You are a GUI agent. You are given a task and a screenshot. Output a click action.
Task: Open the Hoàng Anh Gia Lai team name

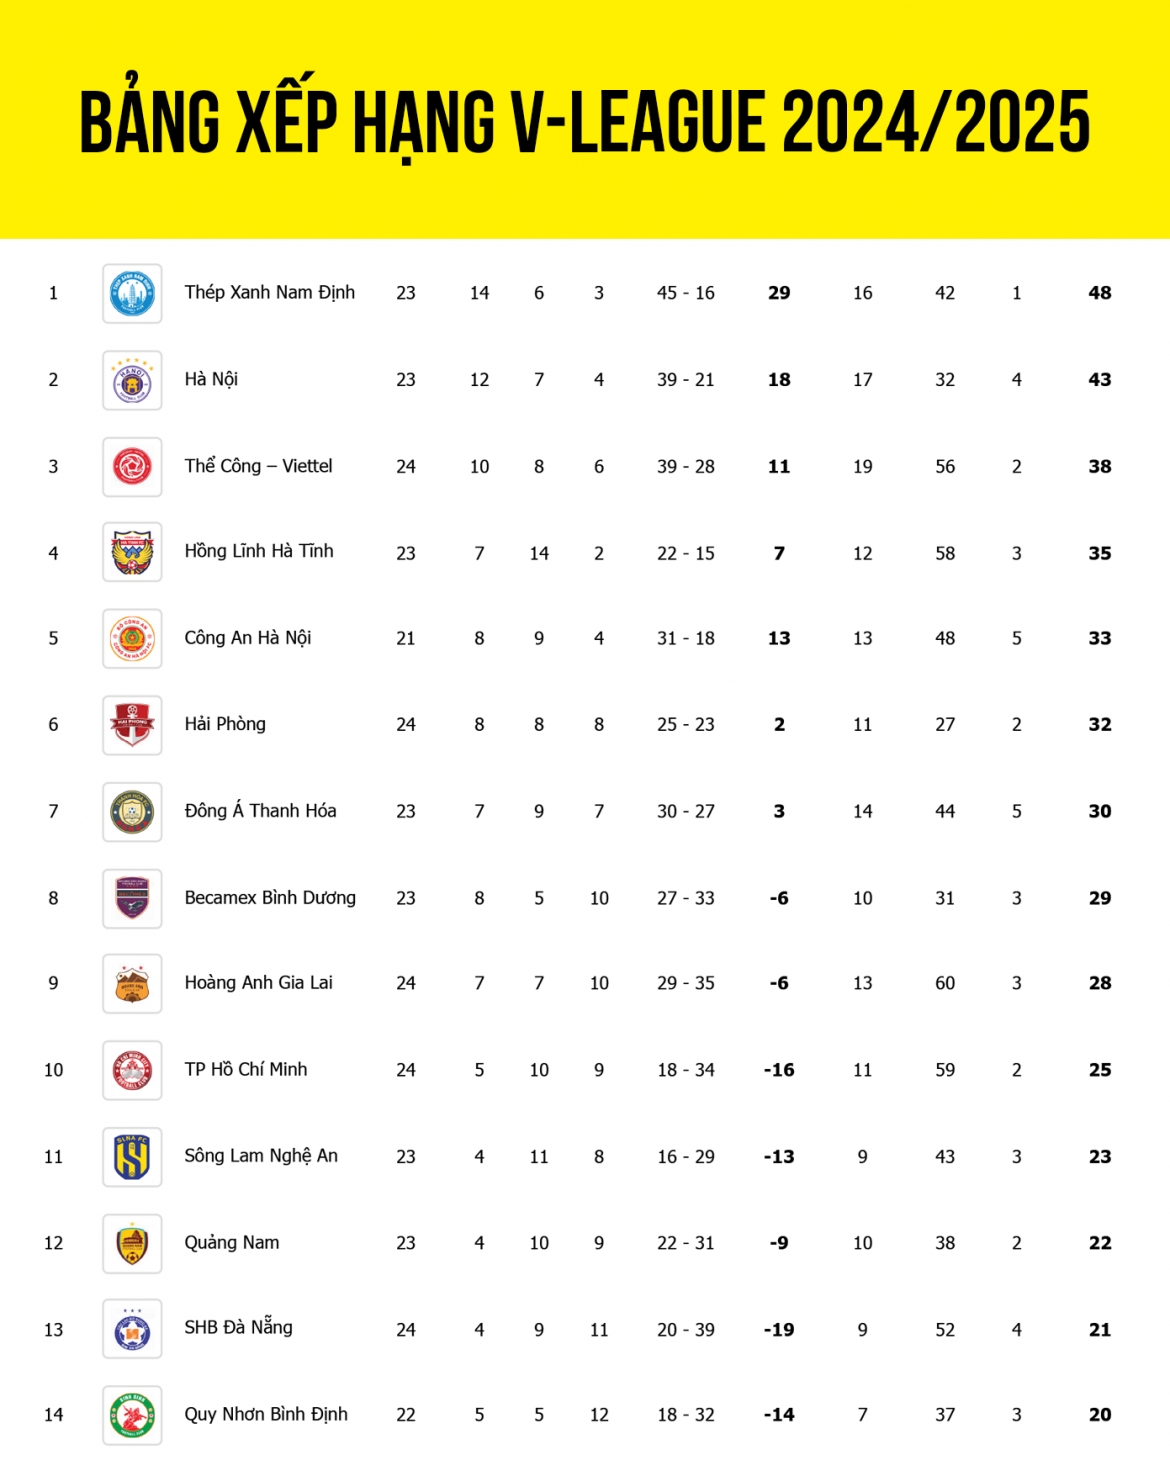coord(258,983)
